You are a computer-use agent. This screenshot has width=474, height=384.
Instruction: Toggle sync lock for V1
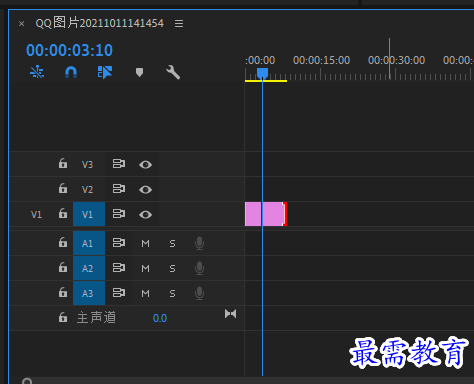pos(119,214)
